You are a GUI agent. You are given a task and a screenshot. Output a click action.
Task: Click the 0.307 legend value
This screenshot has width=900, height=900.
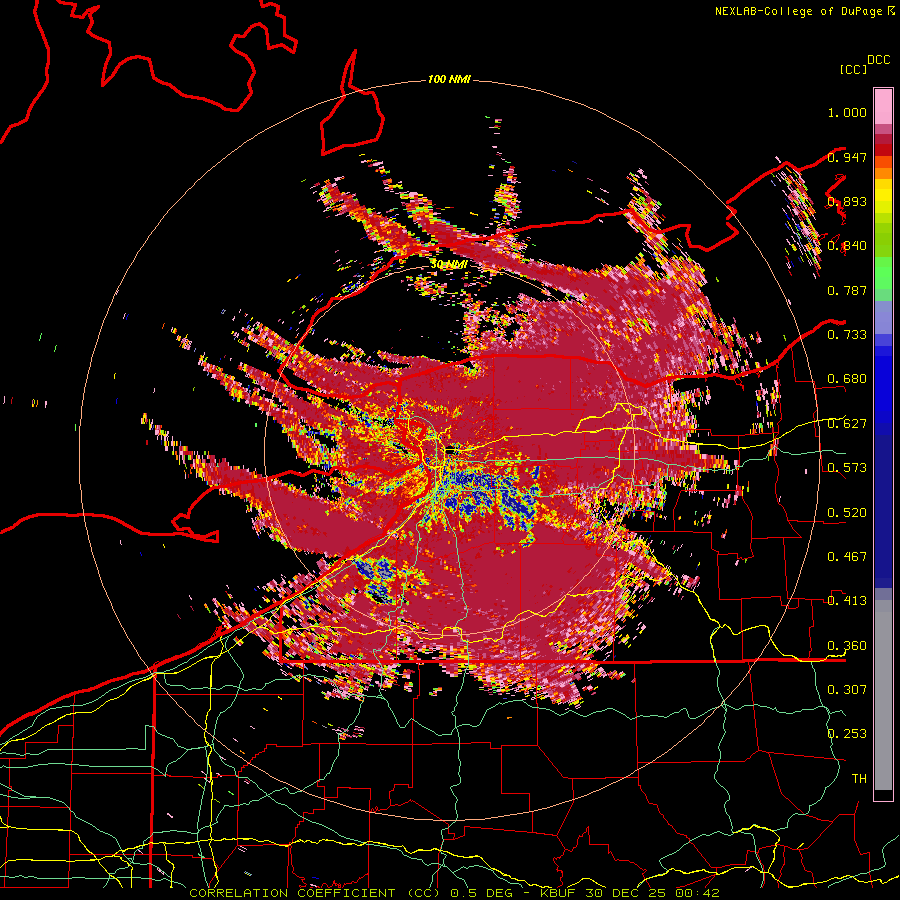[x=847, y=690]
